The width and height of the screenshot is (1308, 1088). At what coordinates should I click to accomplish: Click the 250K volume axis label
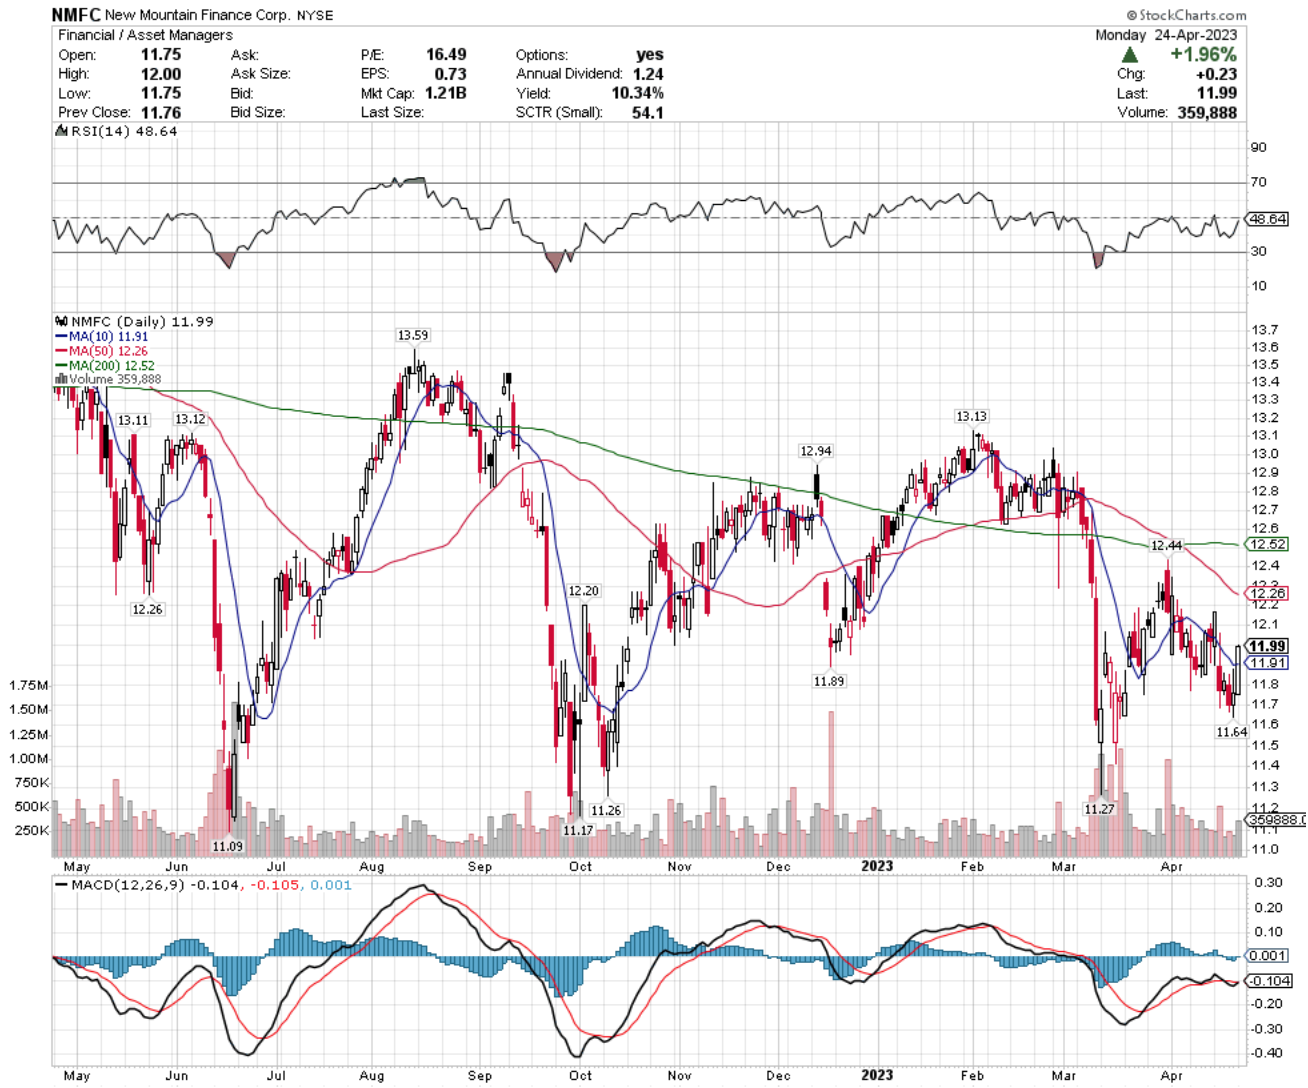pos(32,831)
